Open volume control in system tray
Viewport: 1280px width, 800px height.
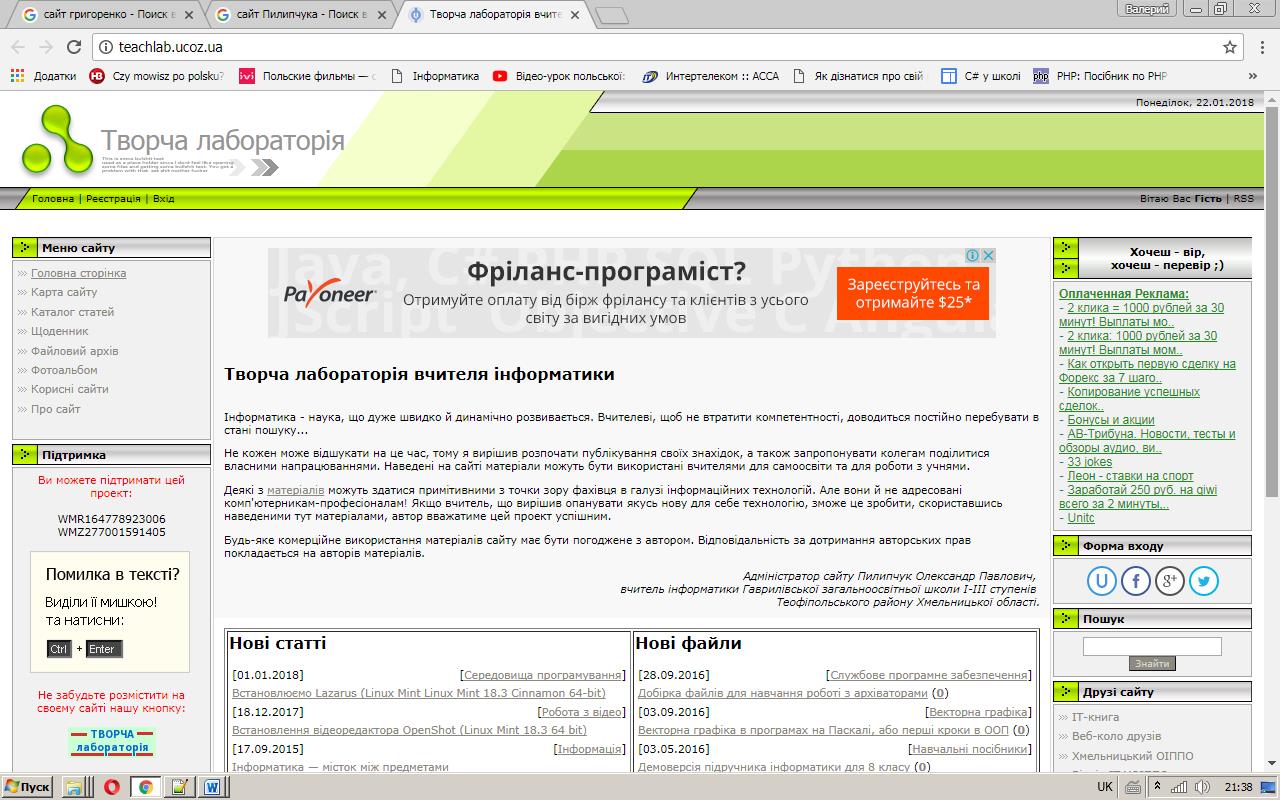pyautogui.click(x=1200, y=787)
